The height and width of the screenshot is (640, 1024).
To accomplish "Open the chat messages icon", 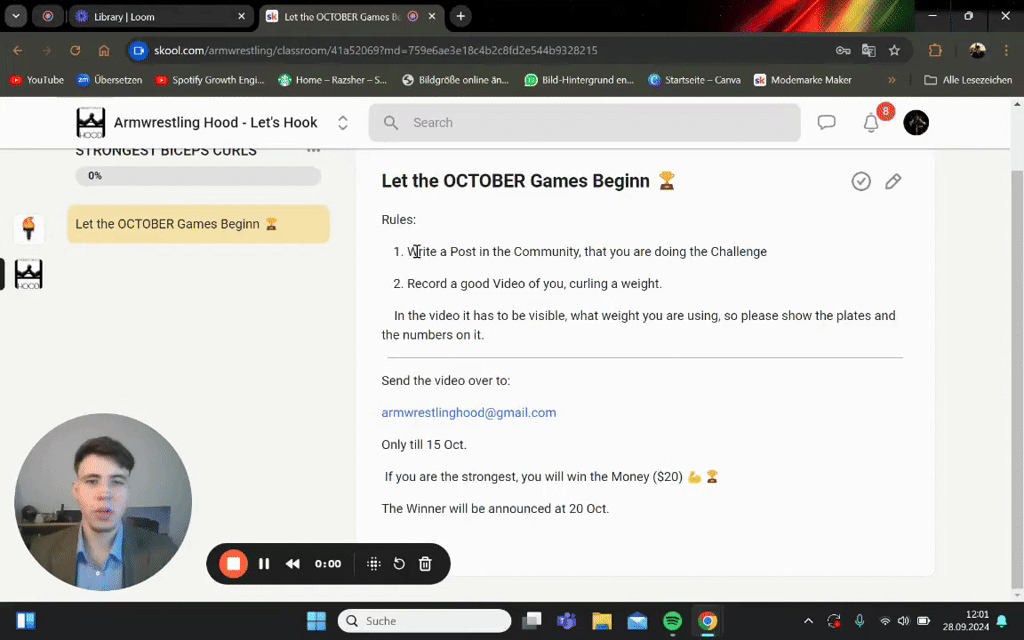I will tap(827, 122).
